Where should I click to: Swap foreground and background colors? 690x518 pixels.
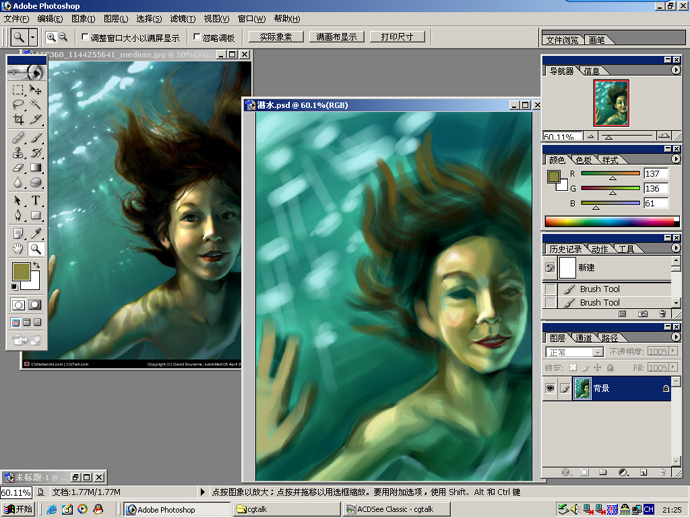coord(36,265)
